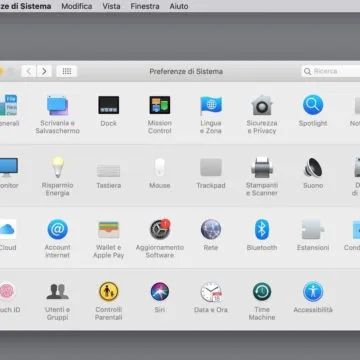360x360 pixels.
Task: Open Tastiera keyboard preferences
Action: 109,176
